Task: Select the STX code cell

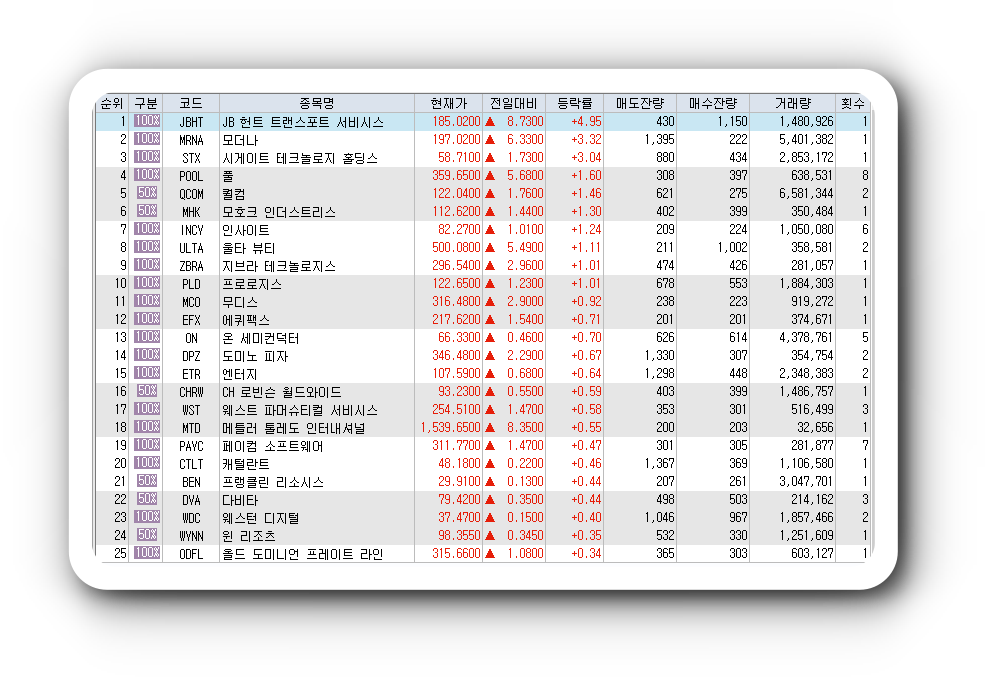Action: coord(191,158)
